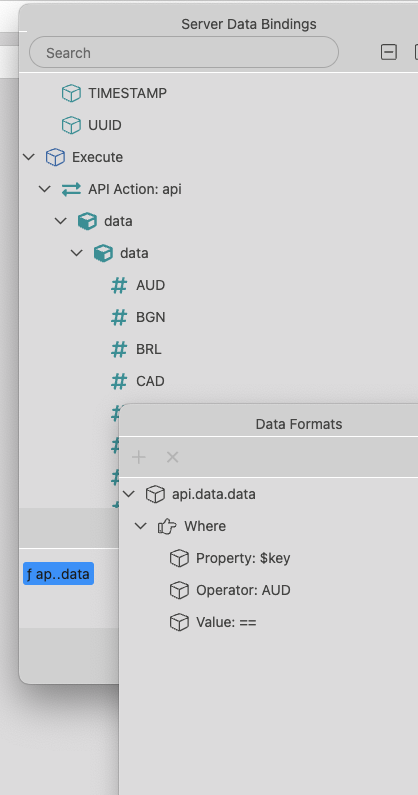Collapse the API Action: api node
Viewport: 418px width, 795px height.
45,189
